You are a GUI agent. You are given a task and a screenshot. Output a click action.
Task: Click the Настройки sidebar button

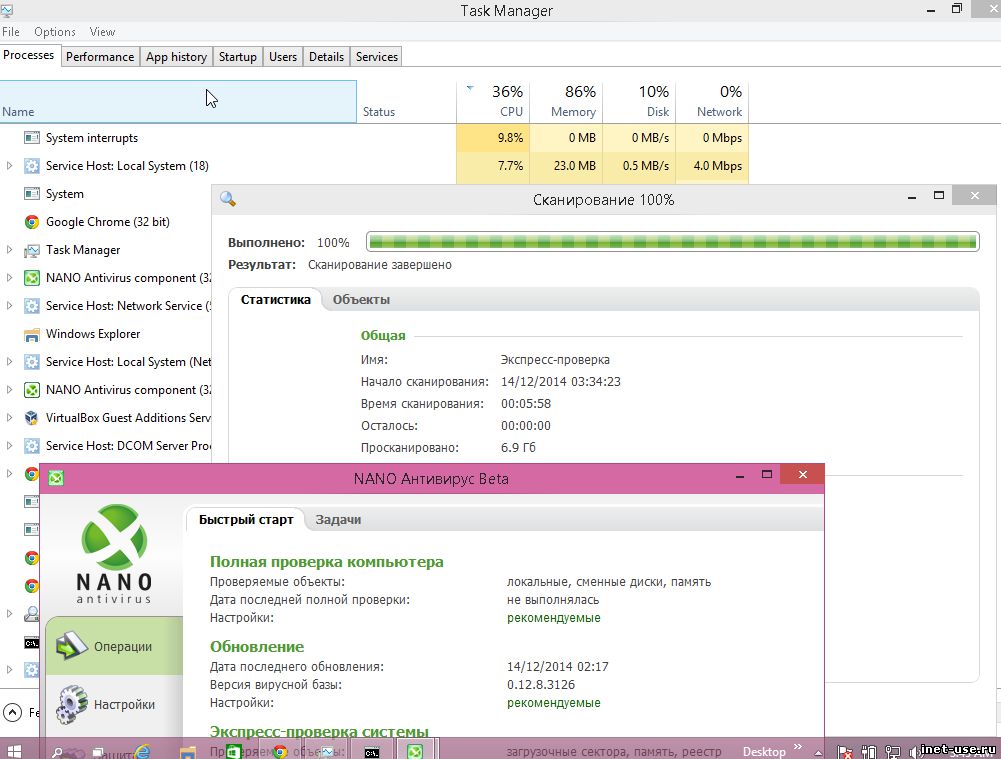[114, 704]
